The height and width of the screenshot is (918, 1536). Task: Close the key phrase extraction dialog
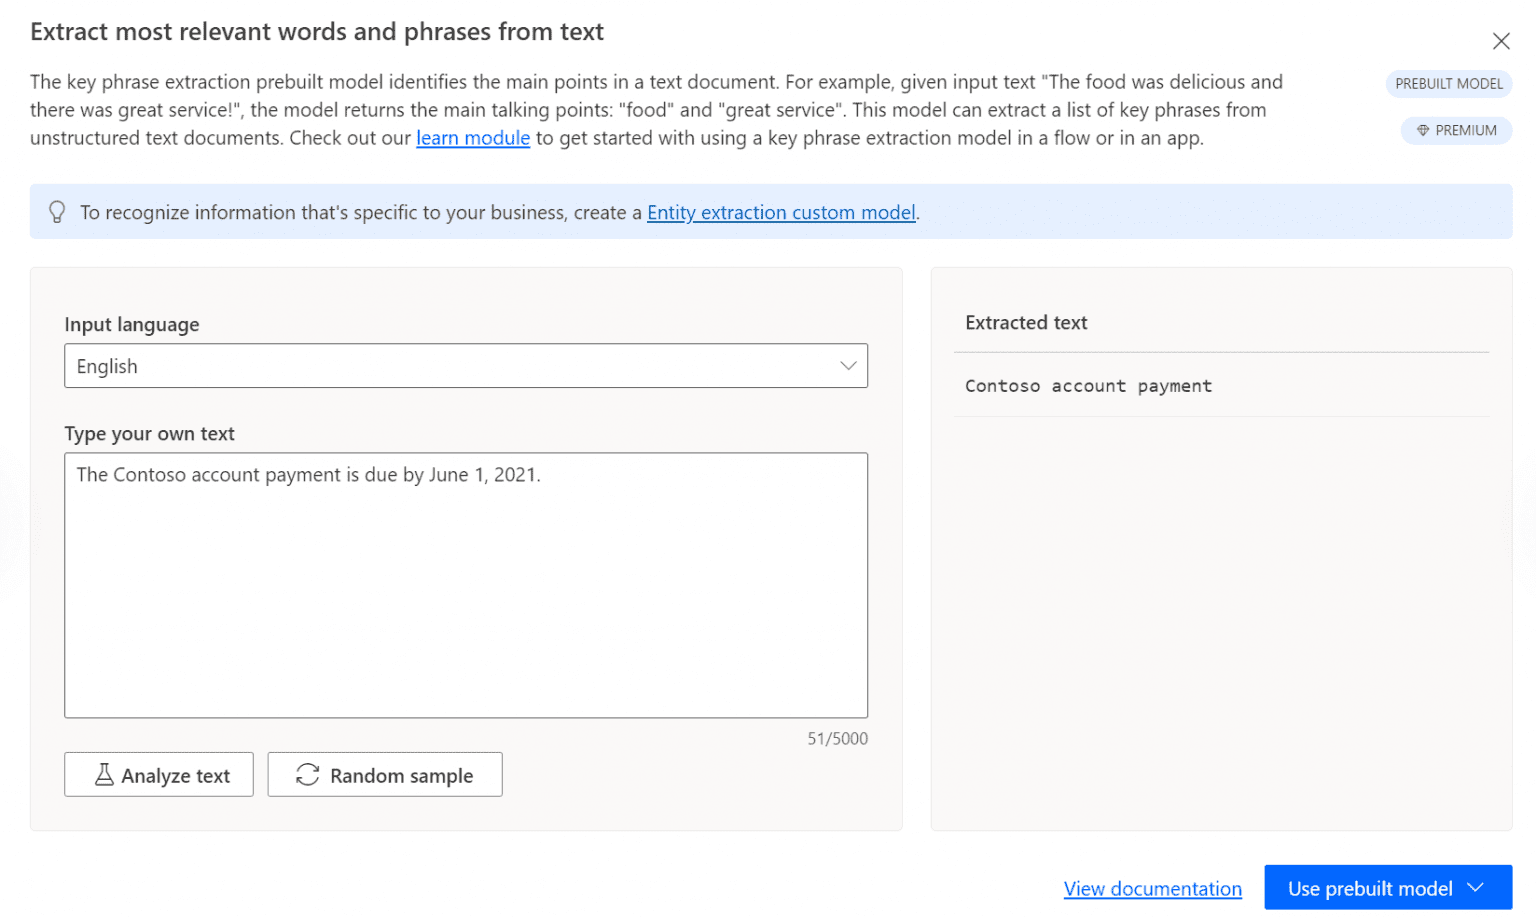1500,41
